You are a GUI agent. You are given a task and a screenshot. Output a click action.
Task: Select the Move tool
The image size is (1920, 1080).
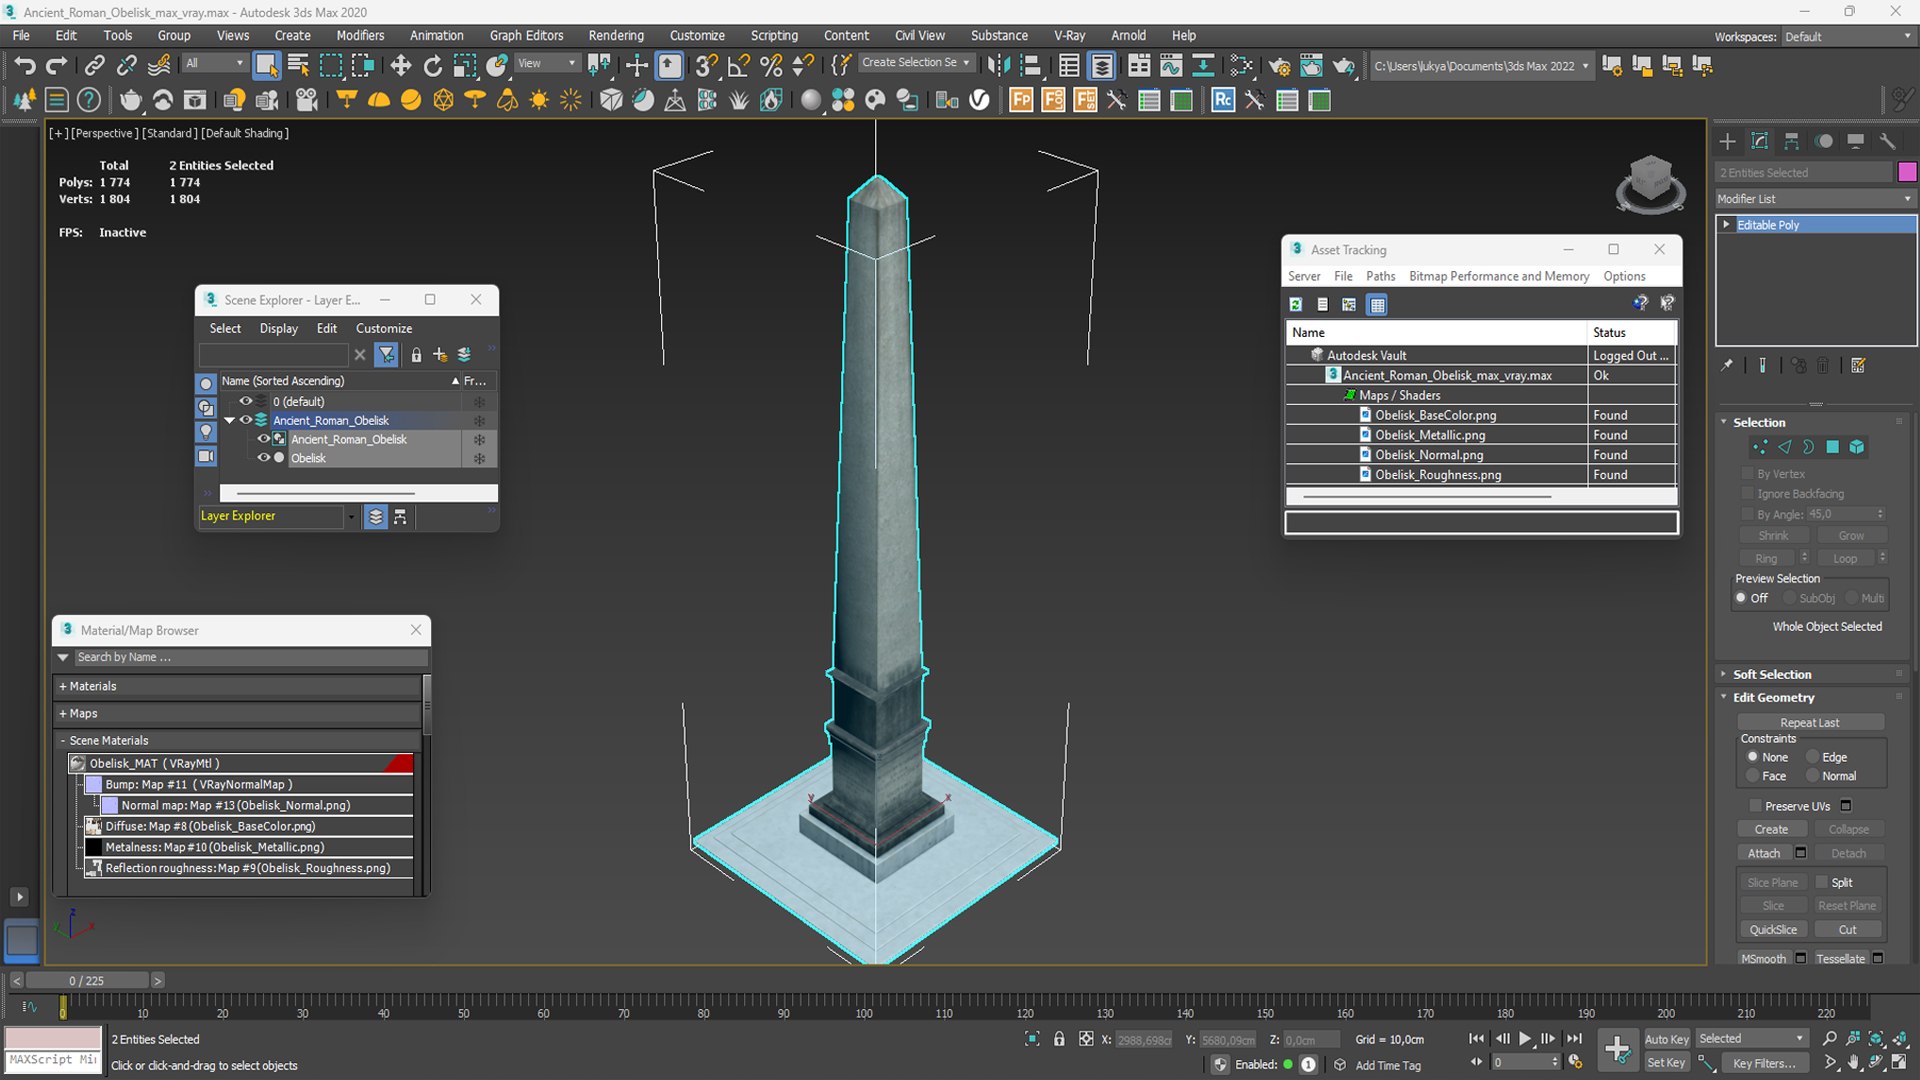pyautogui.click(x=400, y=66)
